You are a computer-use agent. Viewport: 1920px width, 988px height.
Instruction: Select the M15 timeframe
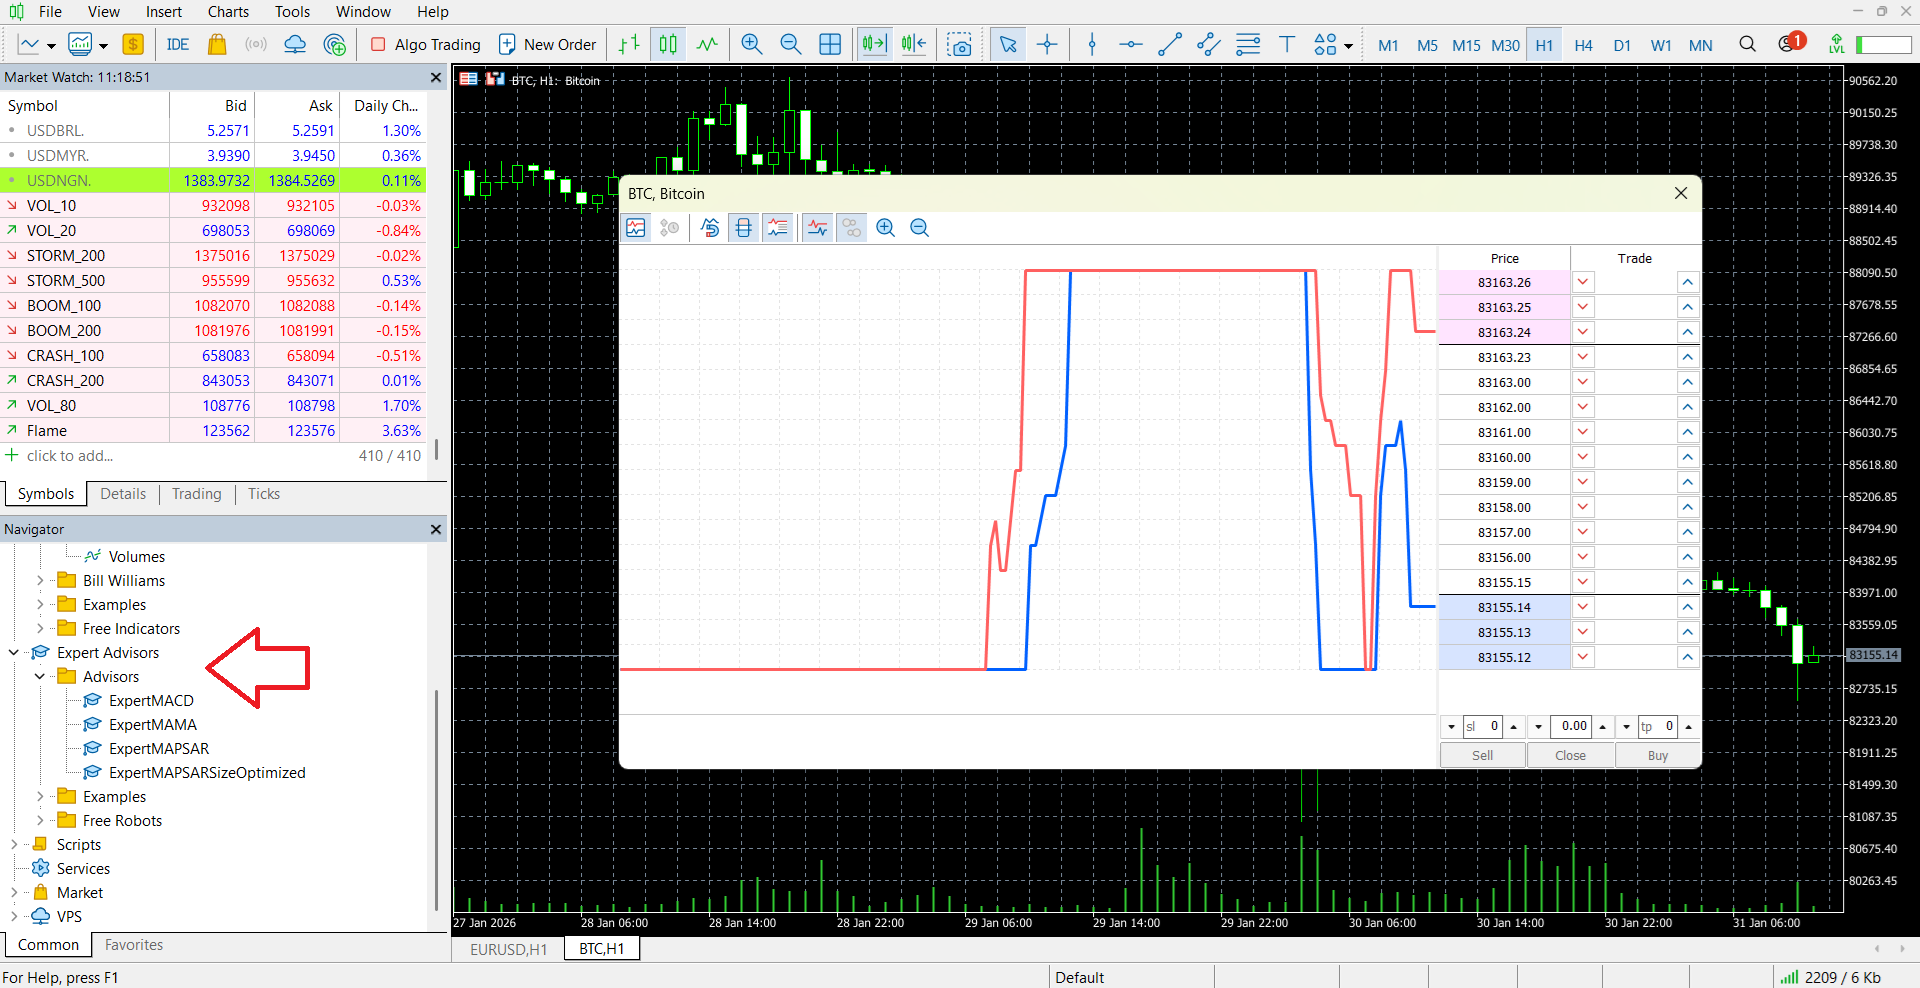pos(1466,45)
